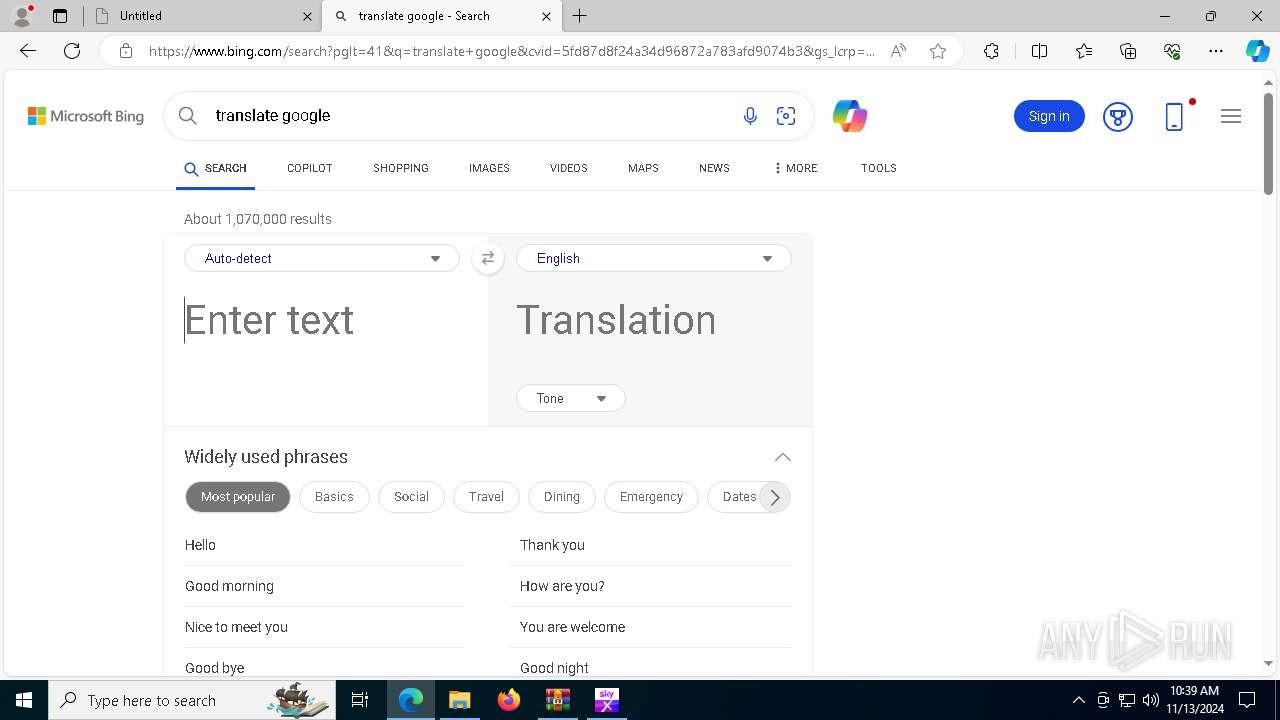
Task: Open the mobile app icon
Action: pyautogui.click(x=1175, y=116)
